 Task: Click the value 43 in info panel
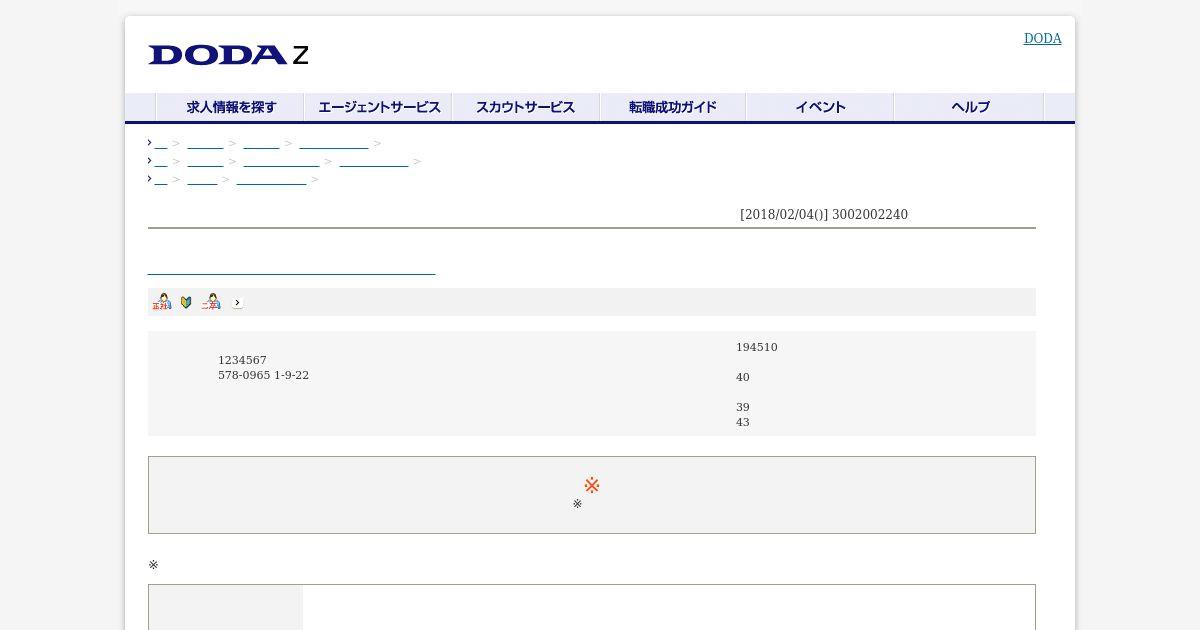click(x=743, y=422)
